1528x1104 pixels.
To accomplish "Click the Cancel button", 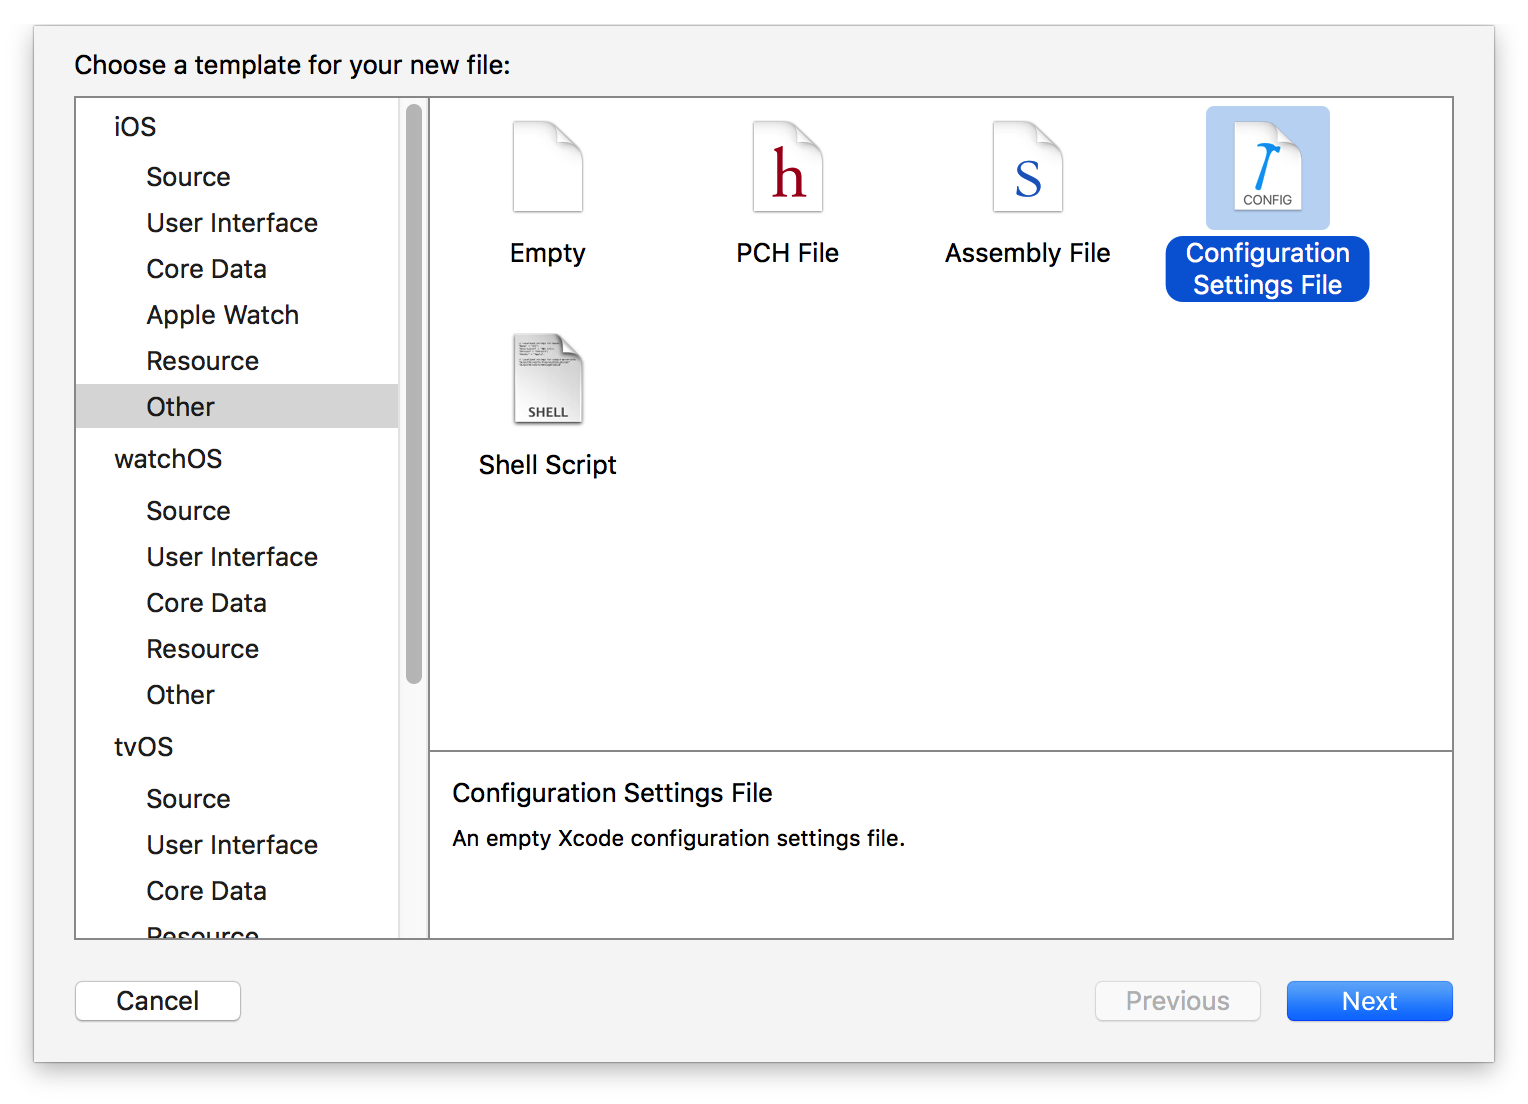I will tap(158, 1001).
